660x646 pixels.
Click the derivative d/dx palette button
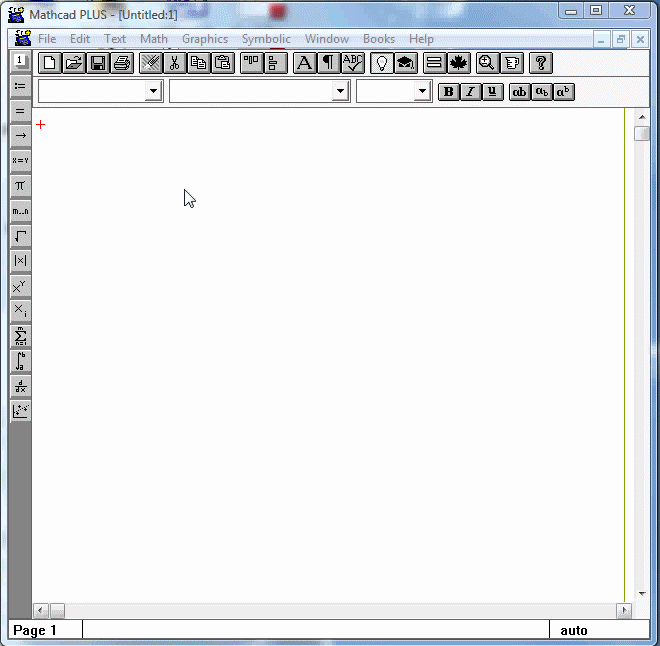20,386
